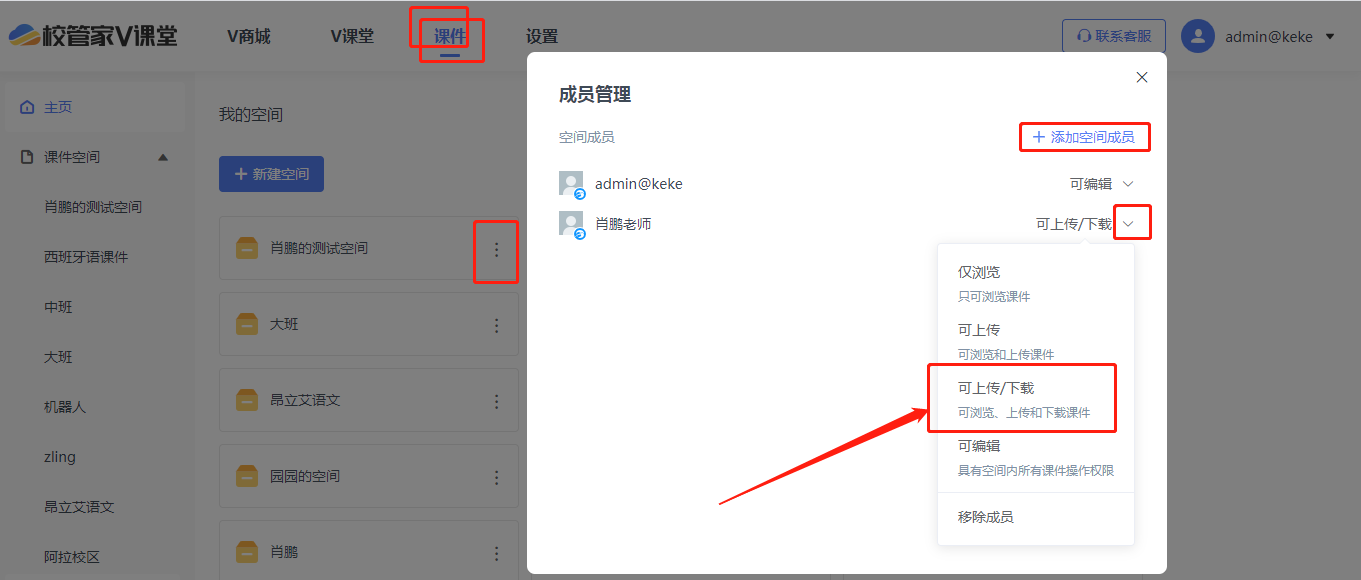Open 大班 in the sidebar
Image resolution: width=1361 pixels, height=580 pixels.
click(58, 357)
